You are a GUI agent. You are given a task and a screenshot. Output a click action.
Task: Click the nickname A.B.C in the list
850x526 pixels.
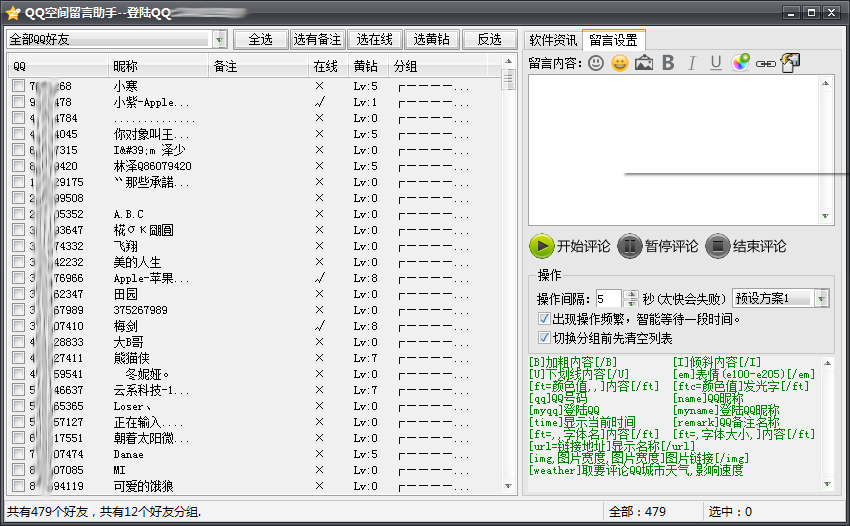(128, 214)
